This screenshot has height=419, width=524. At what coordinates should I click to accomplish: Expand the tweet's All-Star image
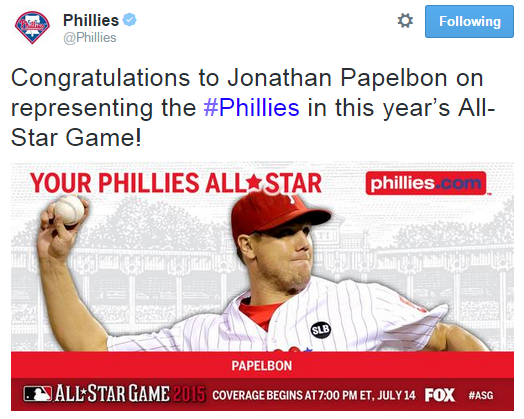point(262,286)
